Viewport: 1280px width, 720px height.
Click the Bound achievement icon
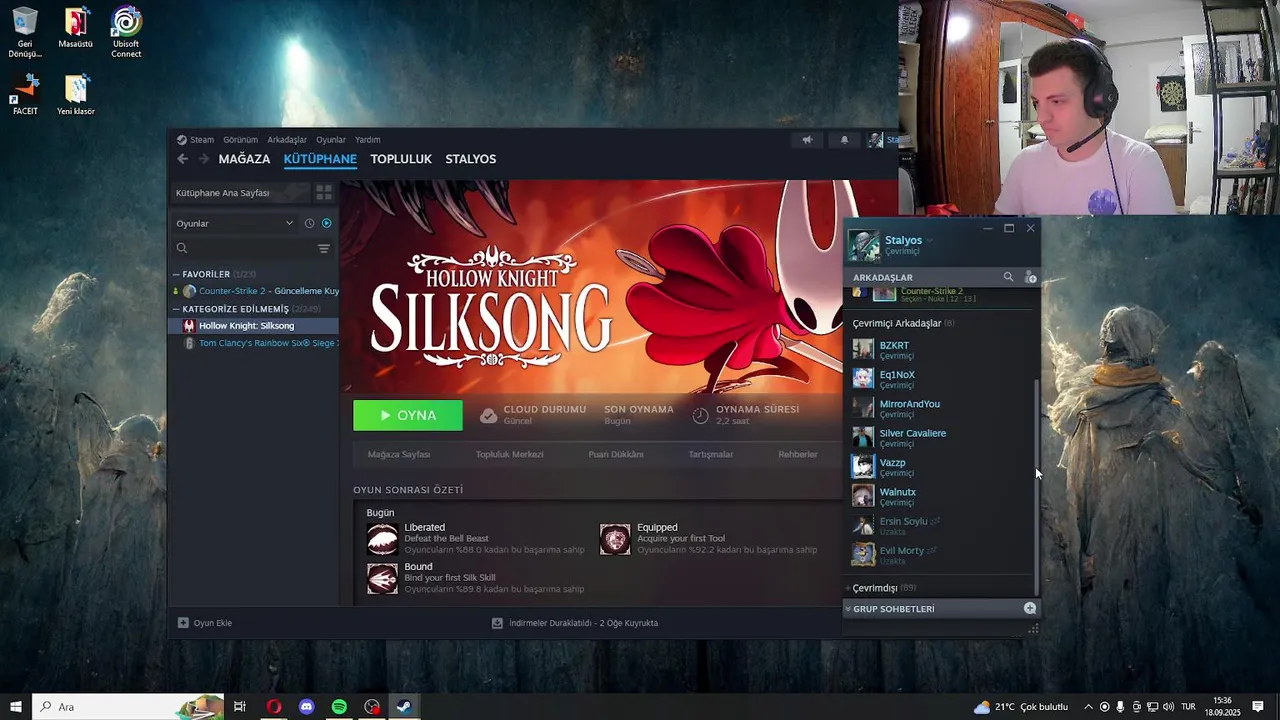click(x=382, y=578)
